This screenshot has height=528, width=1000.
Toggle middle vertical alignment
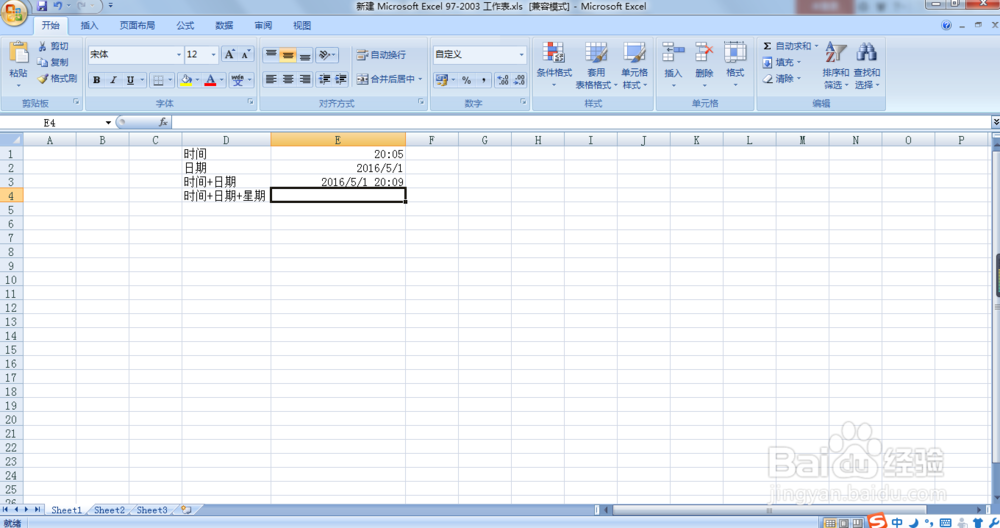point(288,55)
